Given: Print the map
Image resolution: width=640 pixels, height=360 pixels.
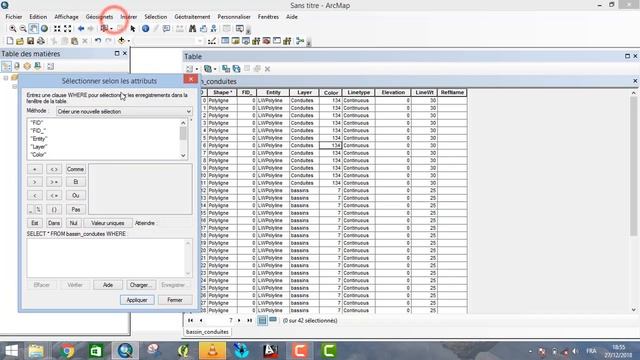Looking at the screenshot, I should tap(41, 41).
